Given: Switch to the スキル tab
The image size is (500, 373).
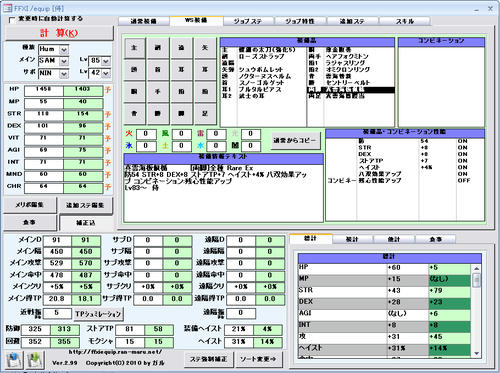Looking at the screenshot, I should (x=405, y=21).
